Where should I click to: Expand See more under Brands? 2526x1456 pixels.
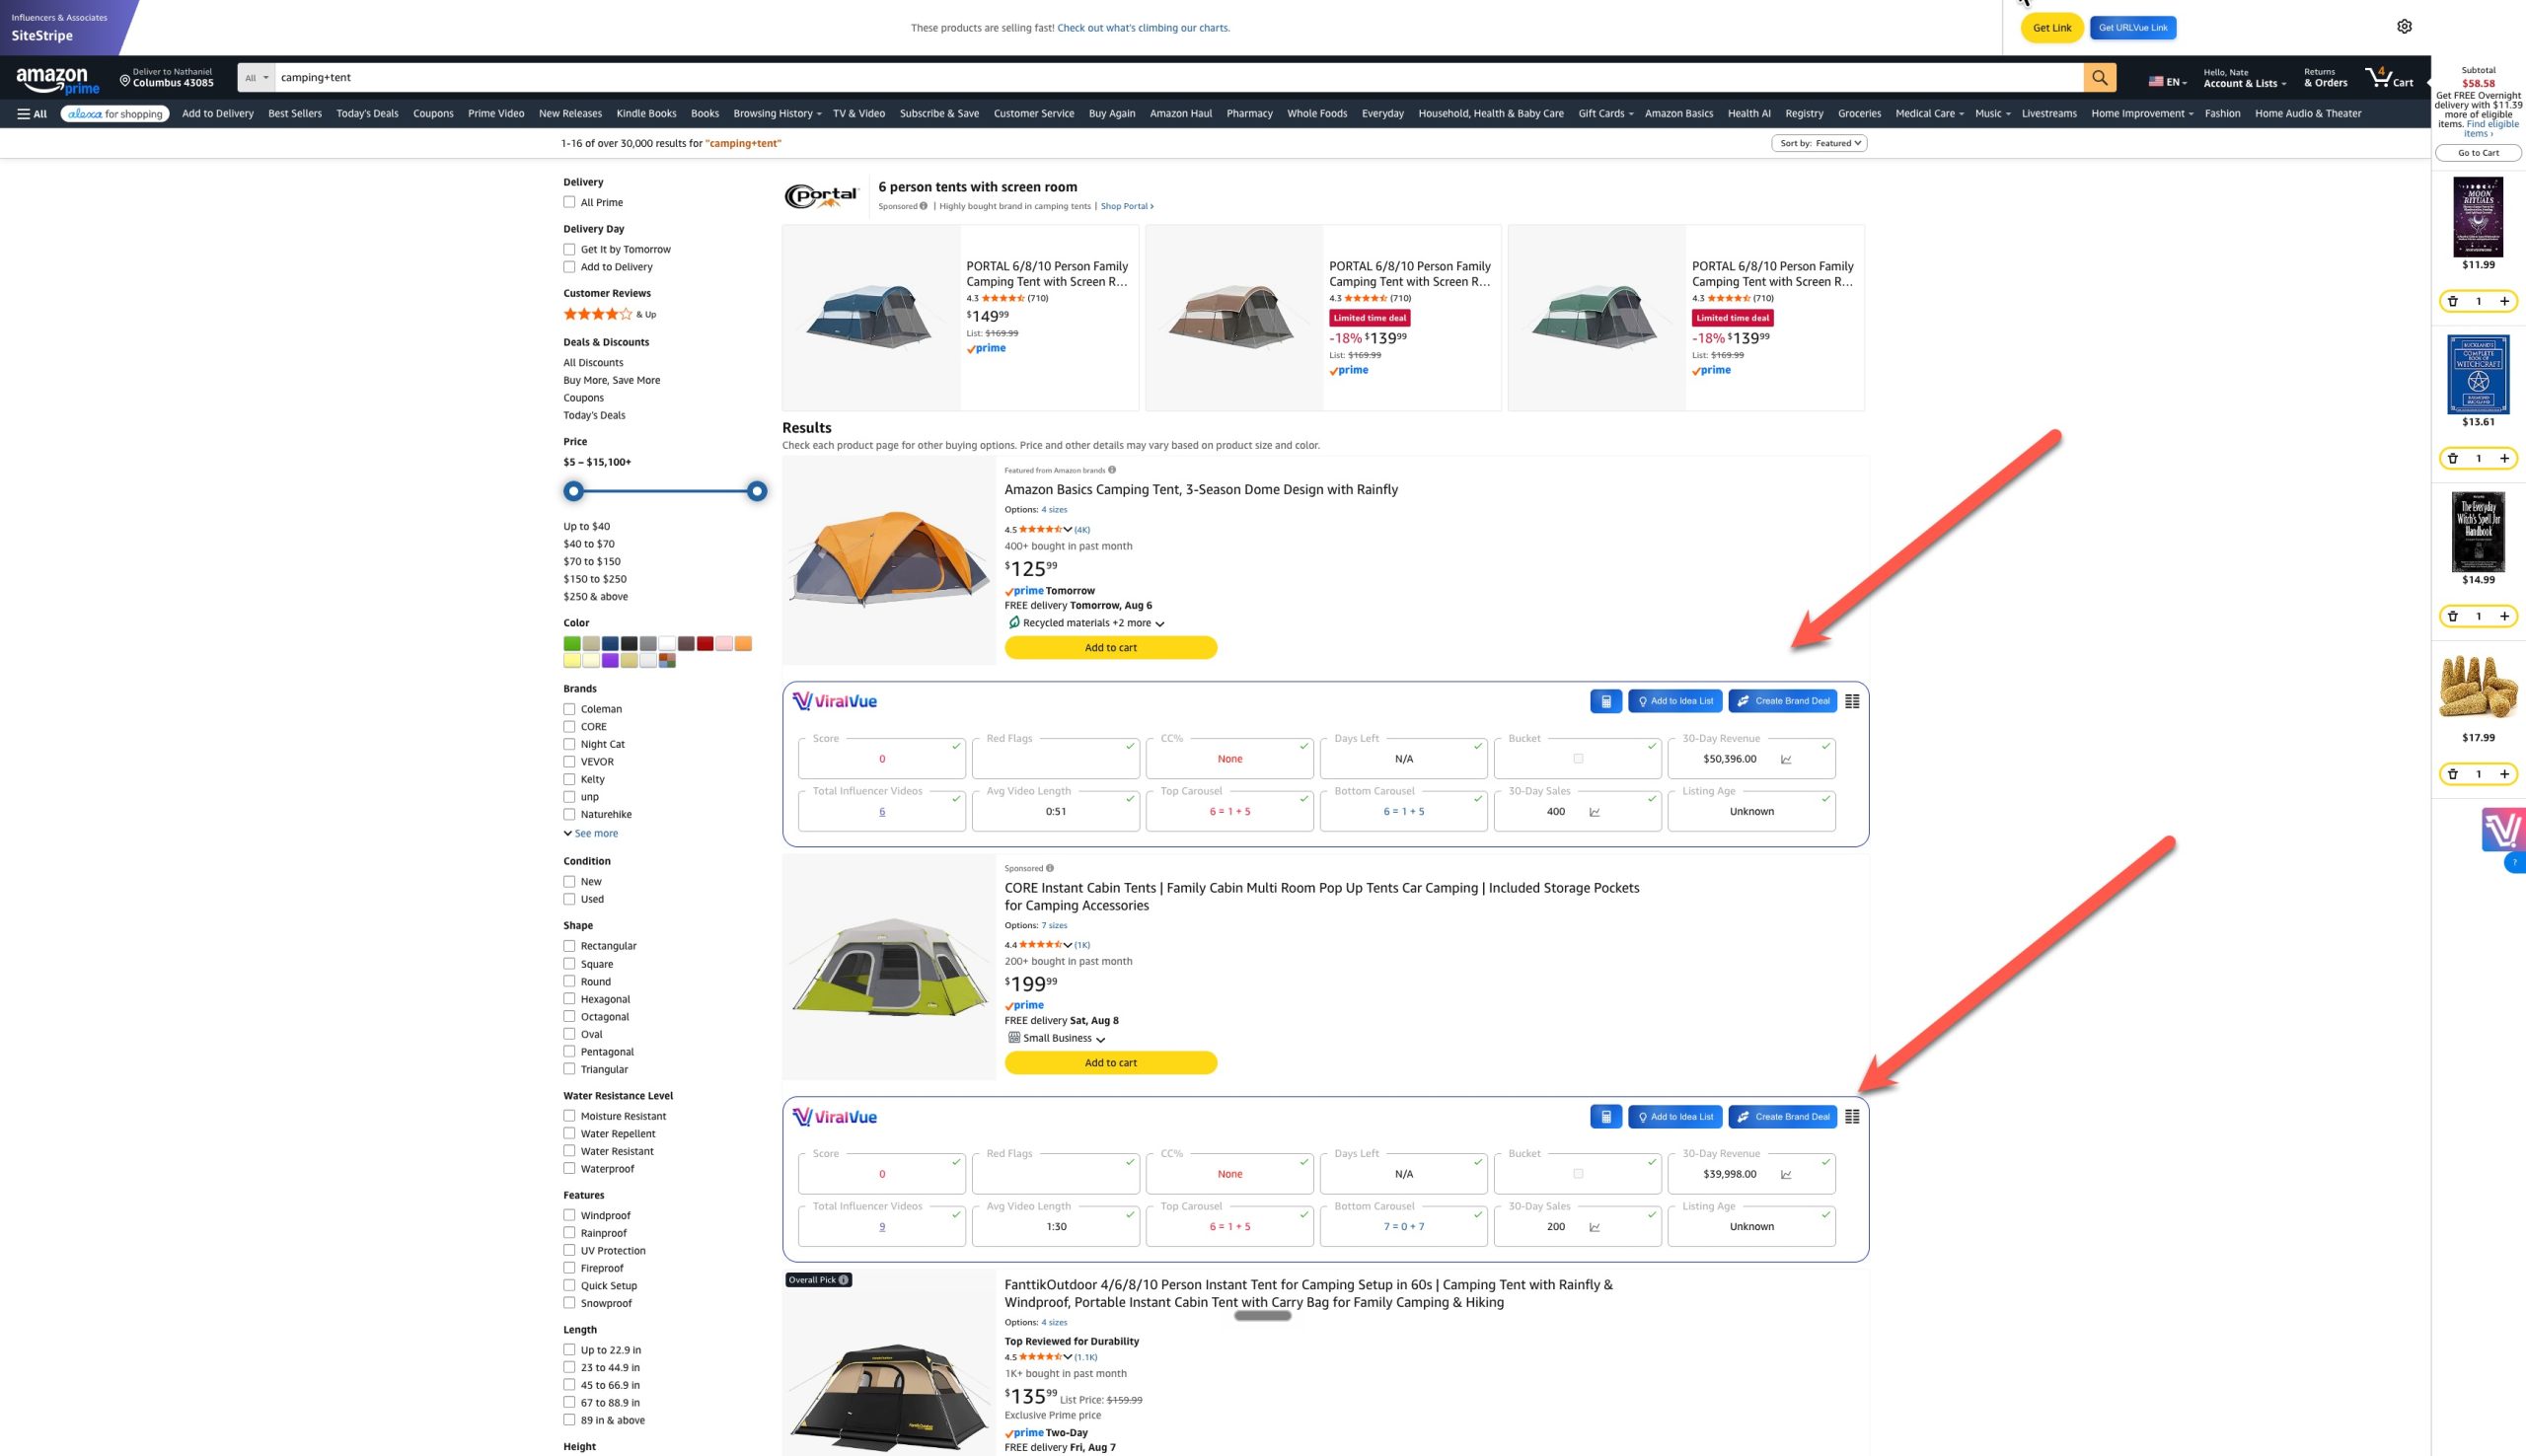tap(591, 833)
